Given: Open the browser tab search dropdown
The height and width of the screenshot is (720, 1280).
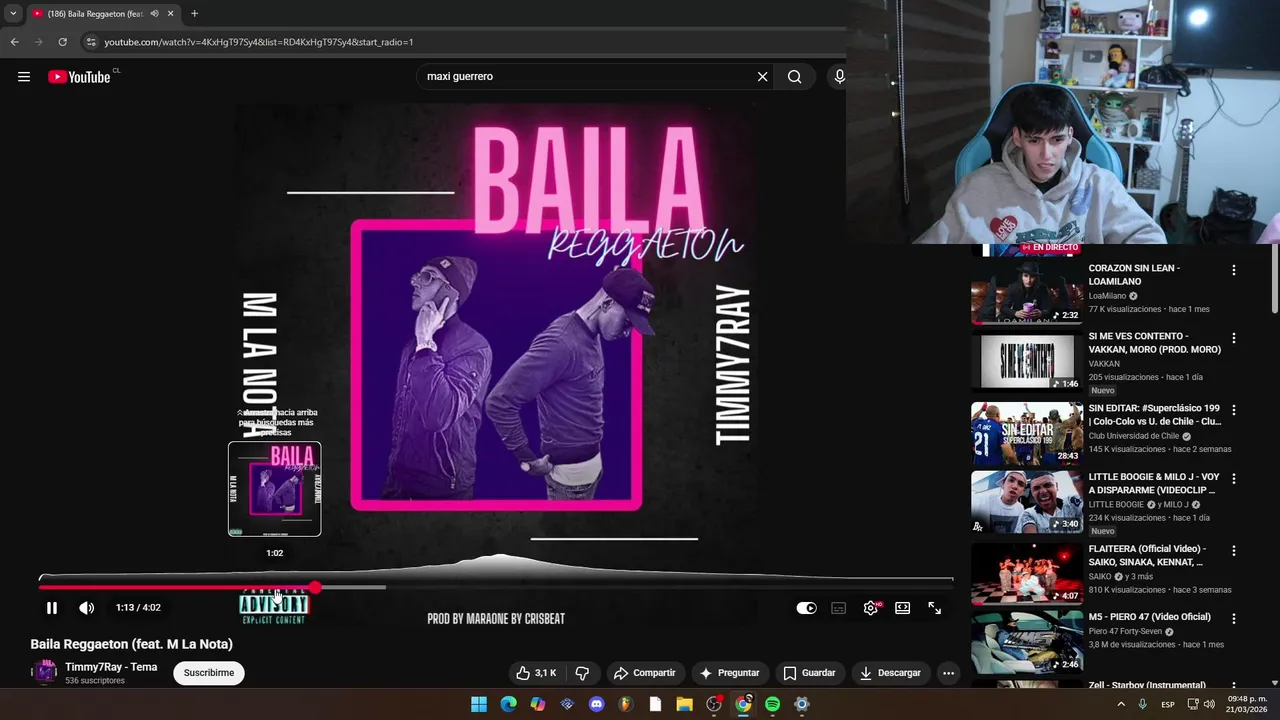Looking at the screenshot, I should [13, 13].
